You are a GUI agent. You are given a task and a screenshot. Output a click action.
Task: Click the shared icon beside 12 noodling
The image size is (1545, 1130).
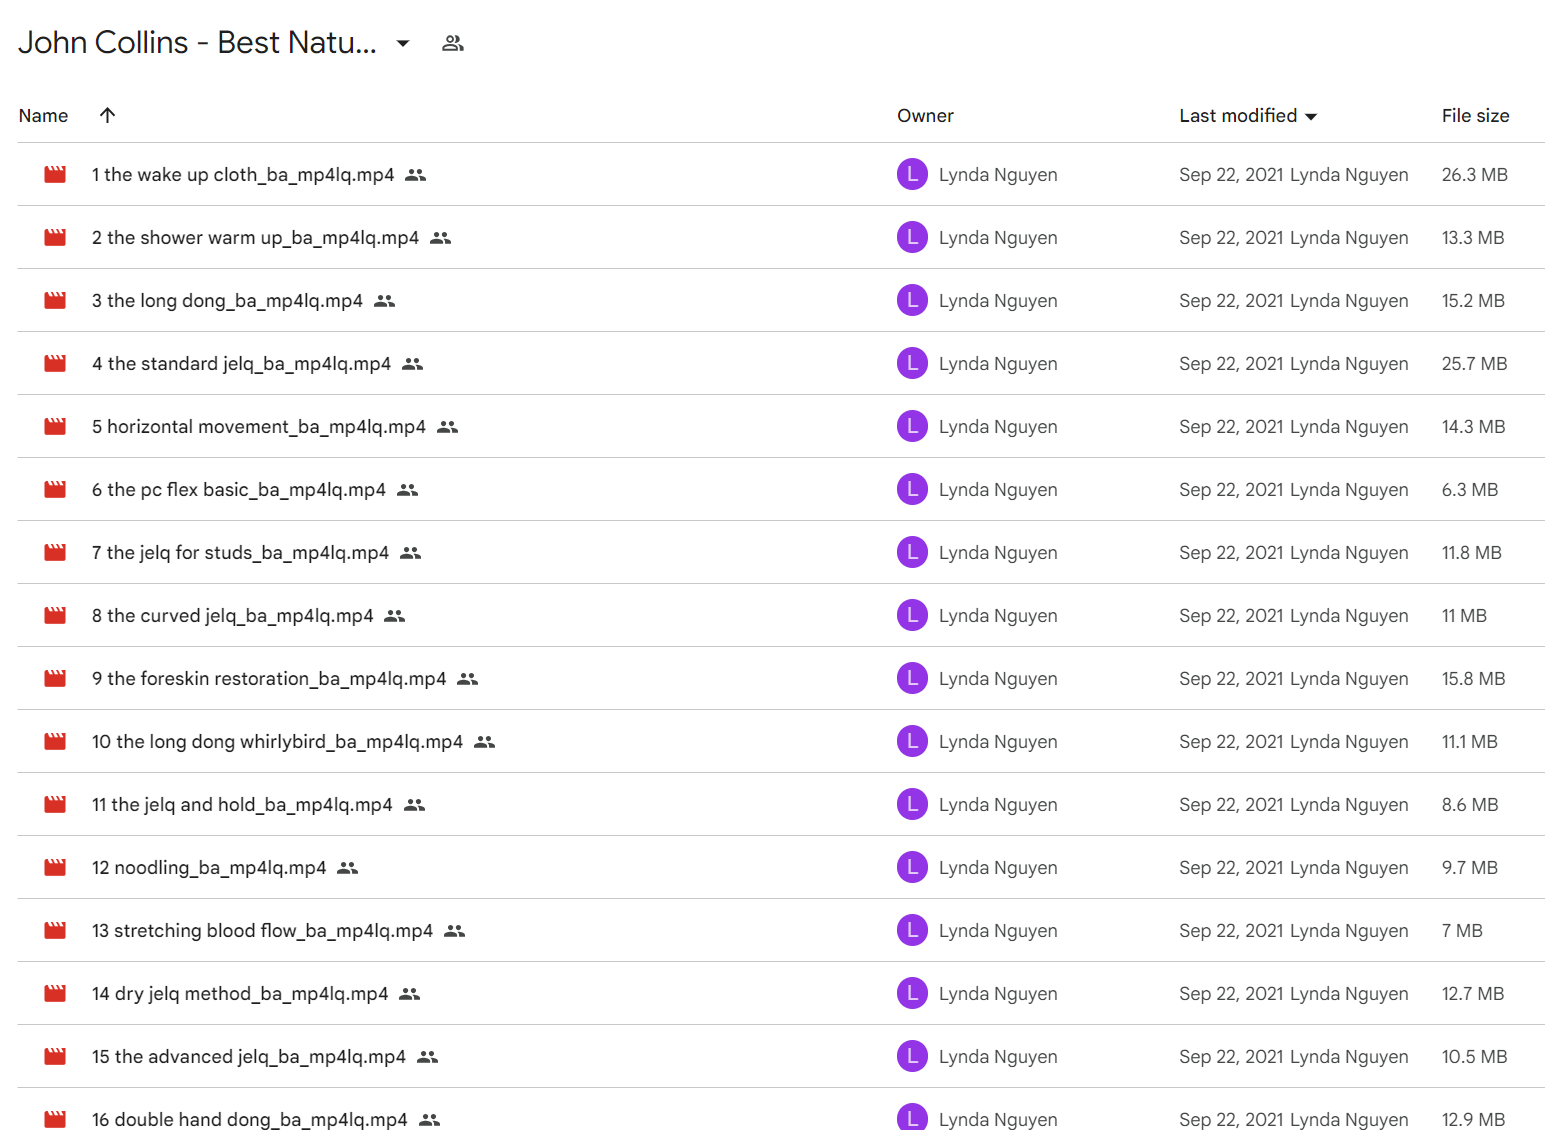pyautogui.click(x=347, y=868)
